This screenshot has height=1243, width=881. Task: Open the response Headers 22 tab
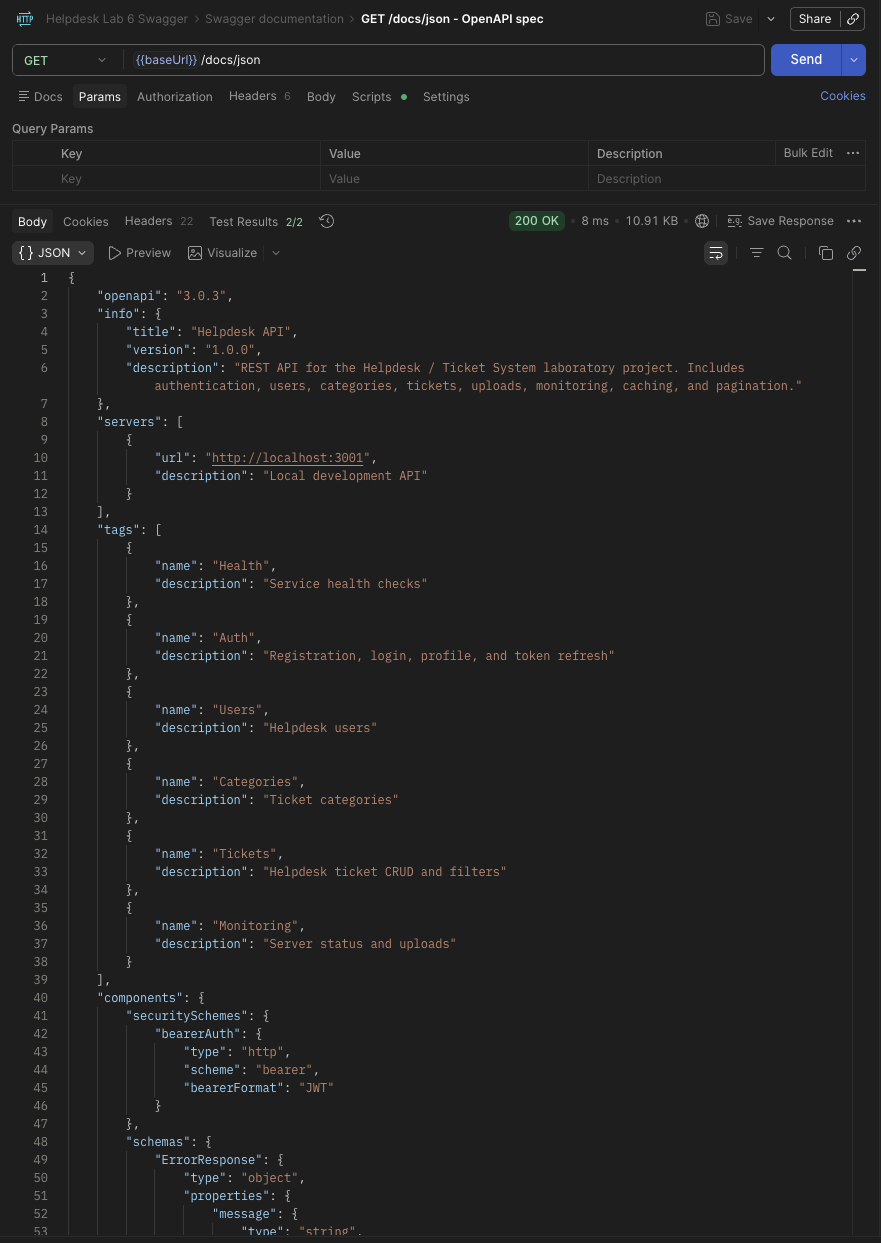pyautogui.click(x=158, y=221)
